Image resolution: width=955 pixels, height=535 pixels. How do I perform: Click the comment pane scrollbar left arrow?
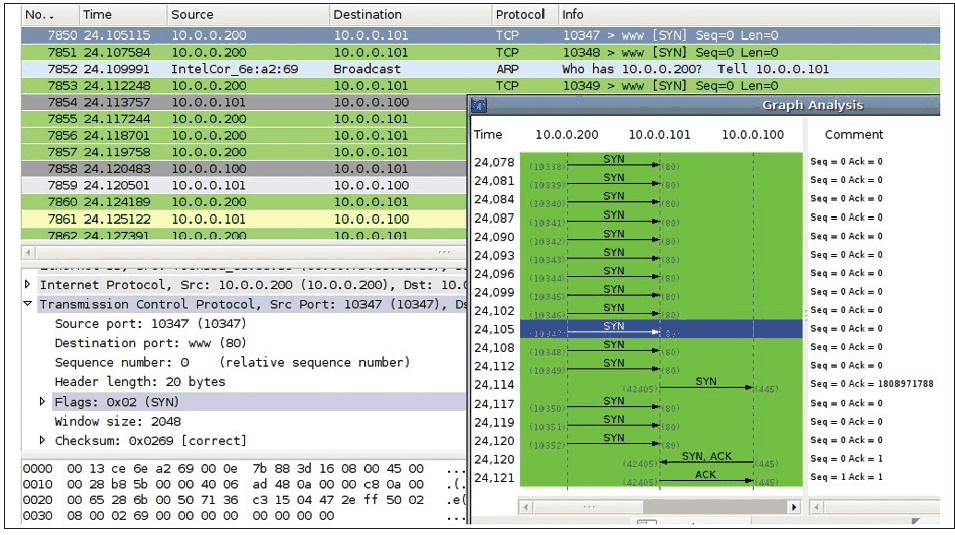[816, 507]
